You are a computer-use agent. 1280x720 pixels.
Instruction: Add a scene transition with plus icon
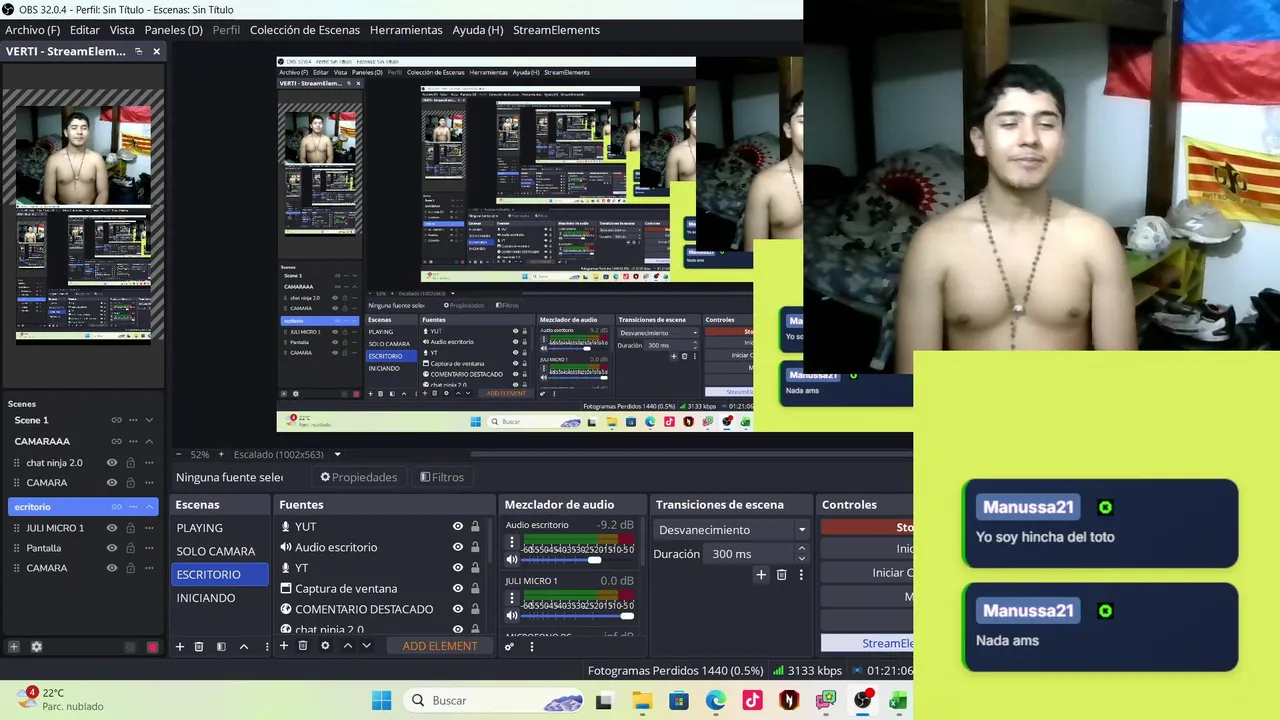(761, 575)
